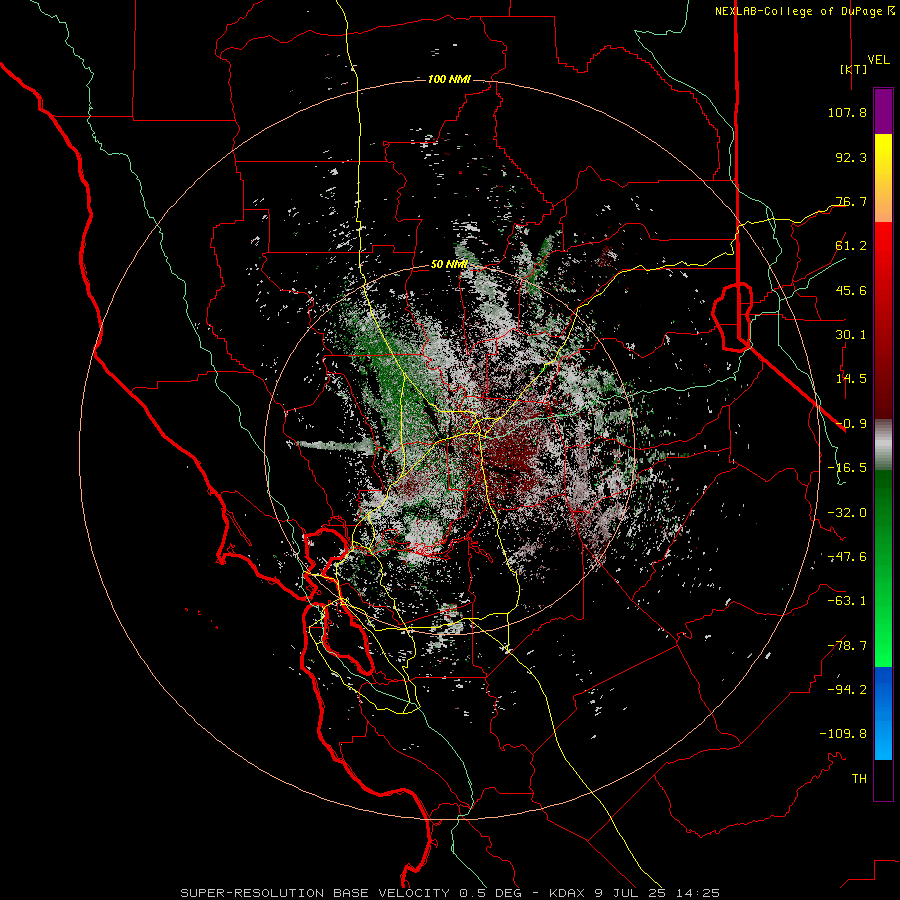
Task: Click the purple segment of the velocity color bar
Action: coord(883,111)
